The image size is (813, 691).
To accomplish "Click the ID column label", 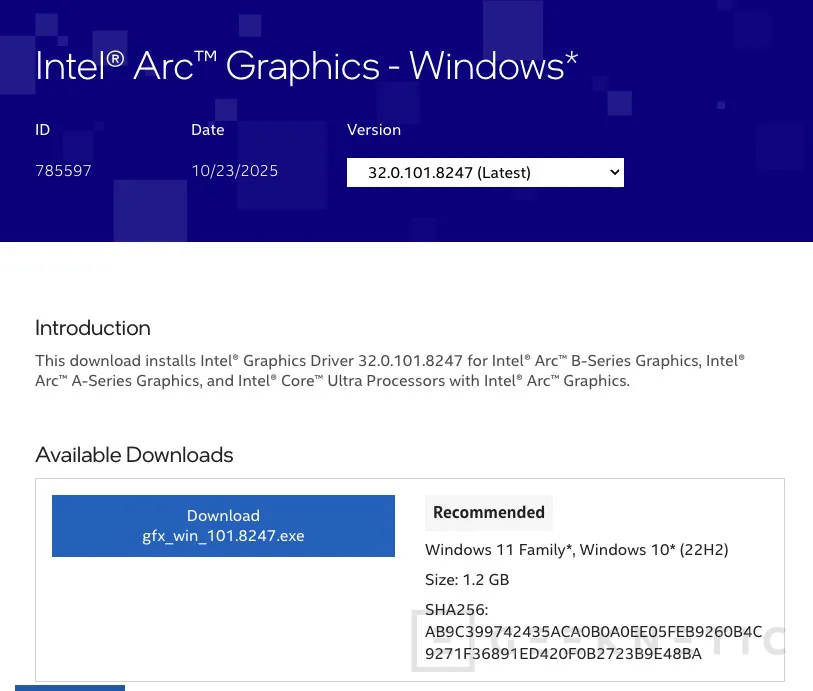I will coord(42,129).
